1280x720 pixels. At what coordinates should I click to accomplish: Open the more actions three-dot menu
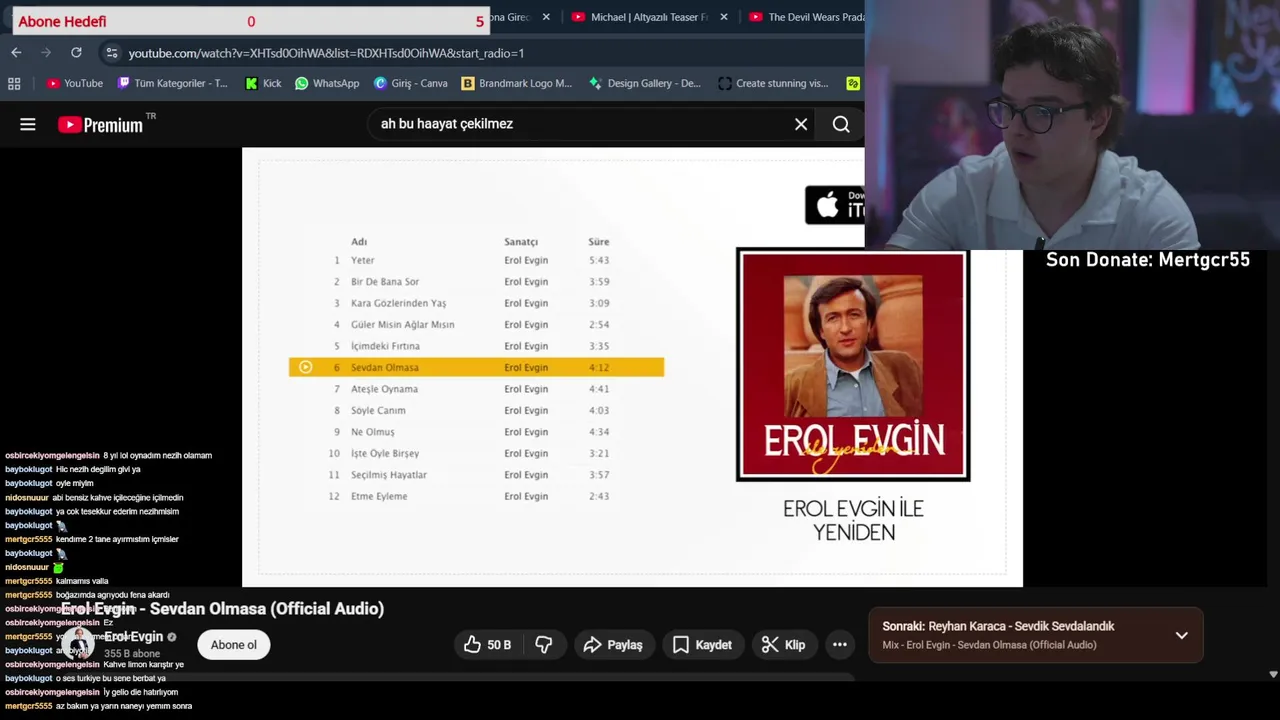[x=840, y=645]
